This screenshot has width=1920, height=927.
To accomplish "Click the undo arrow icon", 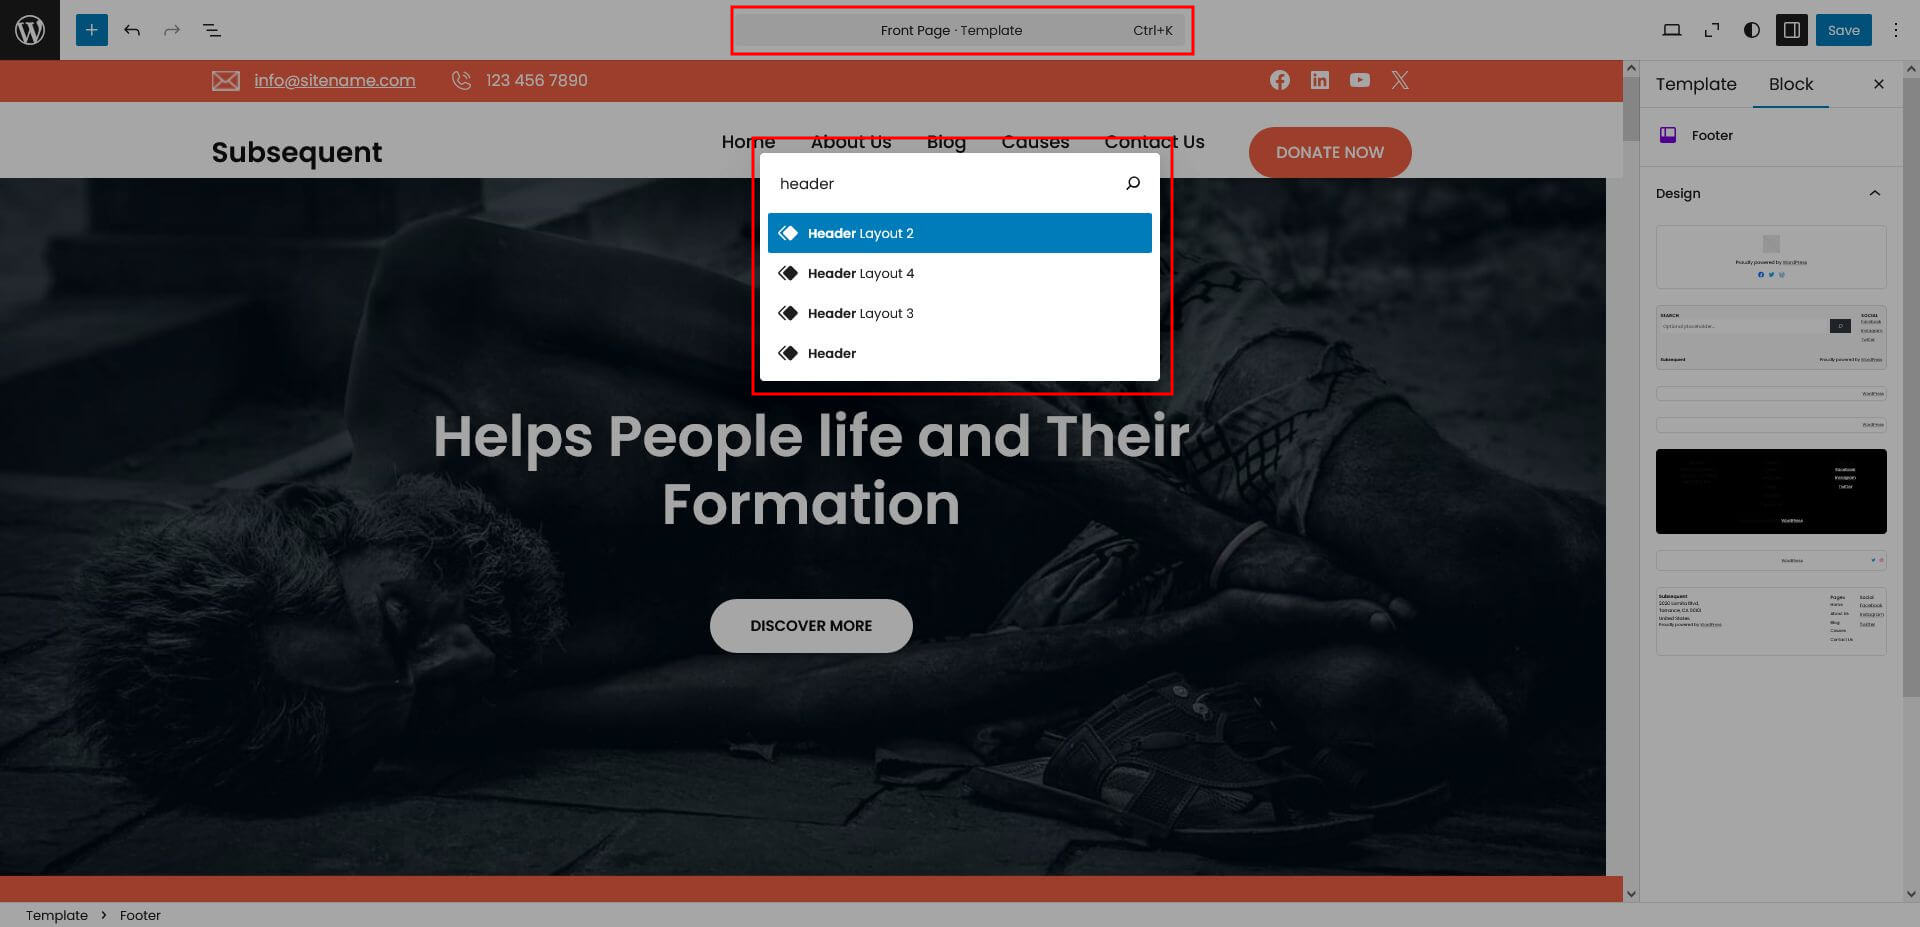I will point(132,30).
